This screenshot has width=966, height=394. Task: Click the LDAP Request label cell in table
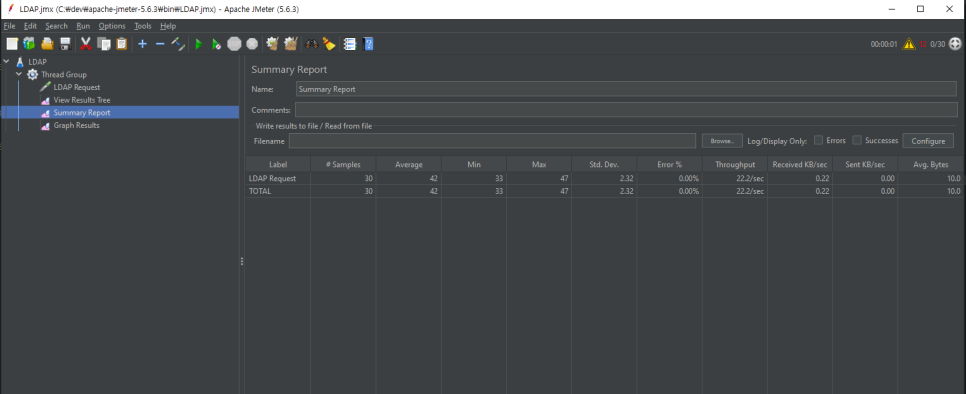278,179
